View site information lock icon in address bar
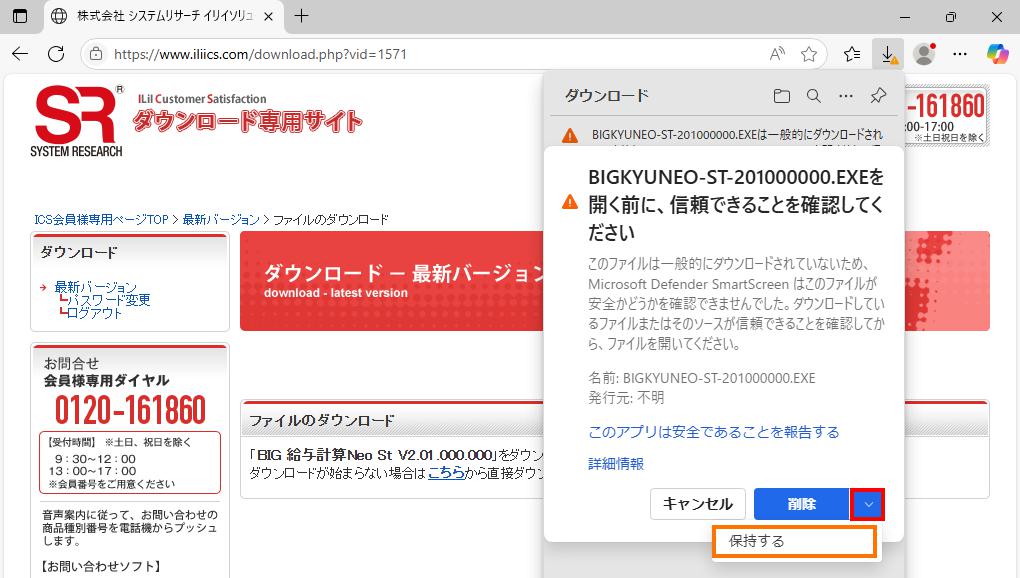Viewport: 1020px width, 578px height. (96, 54)
